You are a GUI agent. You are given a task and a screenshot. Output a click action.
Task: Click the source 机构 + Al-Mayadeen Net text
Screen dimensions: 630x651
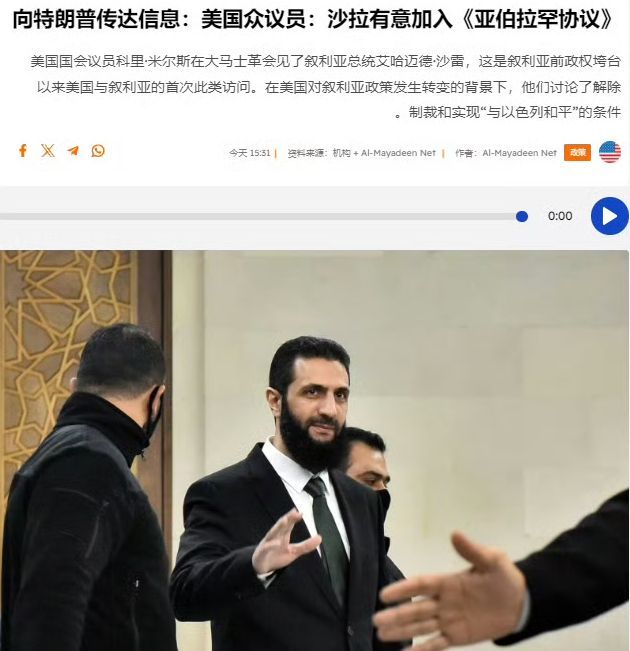pos(384,153)
